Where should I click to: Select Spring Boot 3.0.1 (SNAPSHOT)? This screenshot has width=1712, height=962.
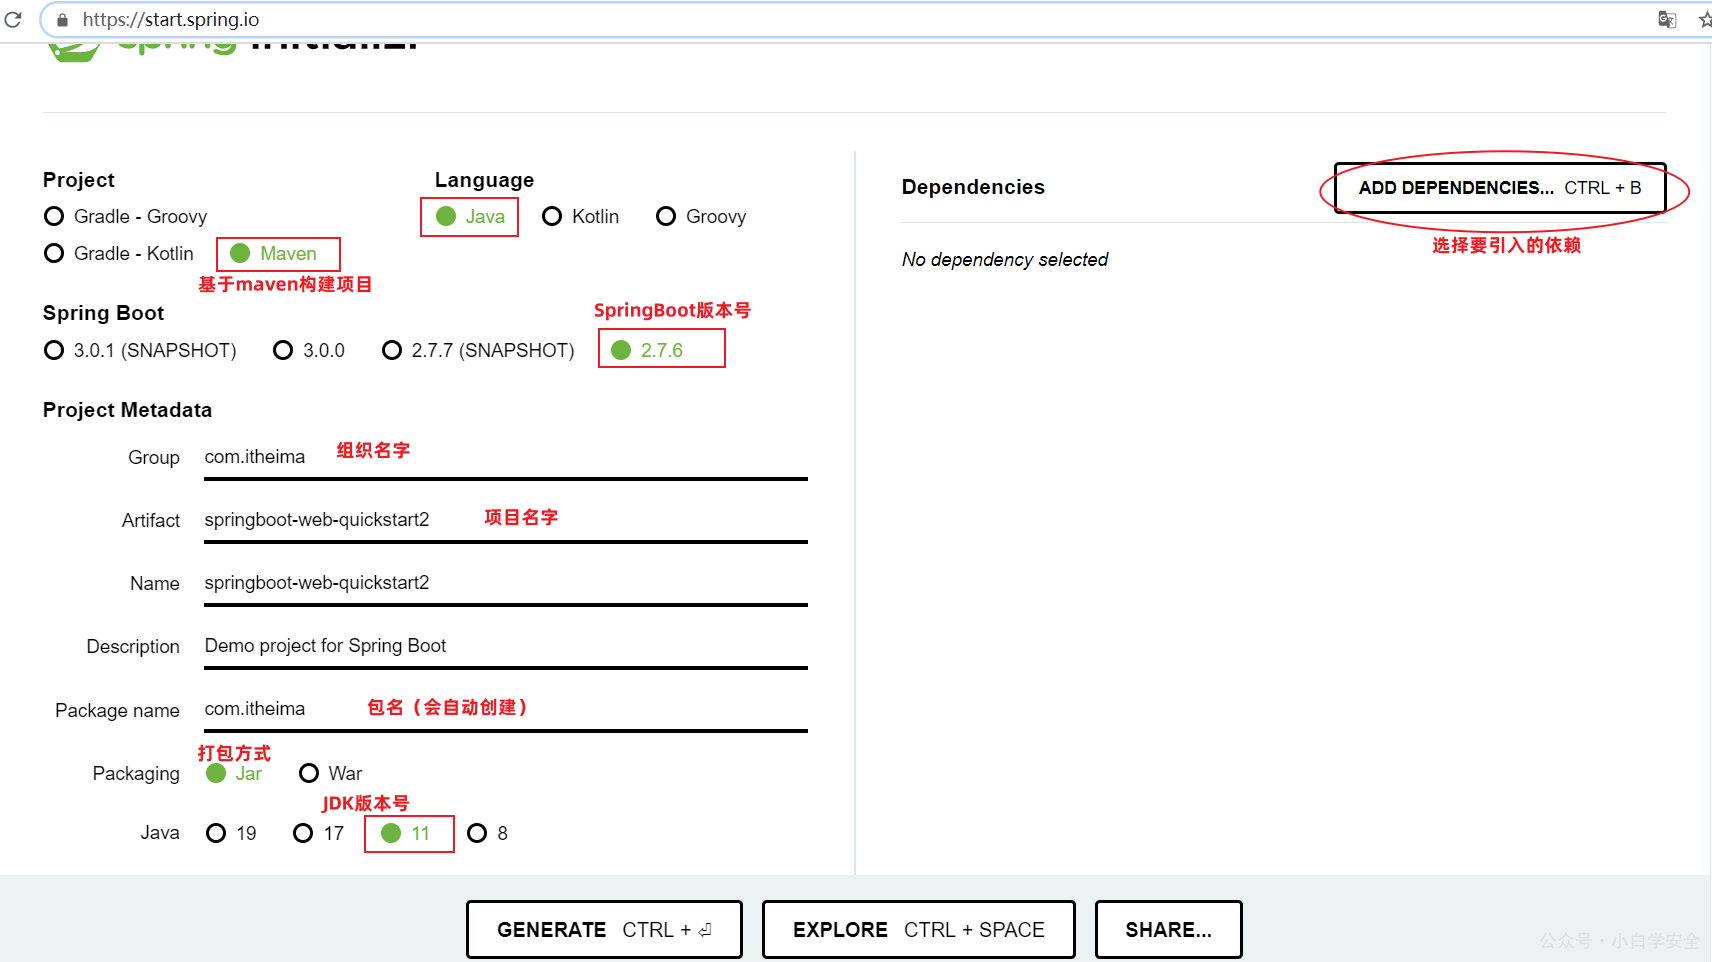coord(141,350)
